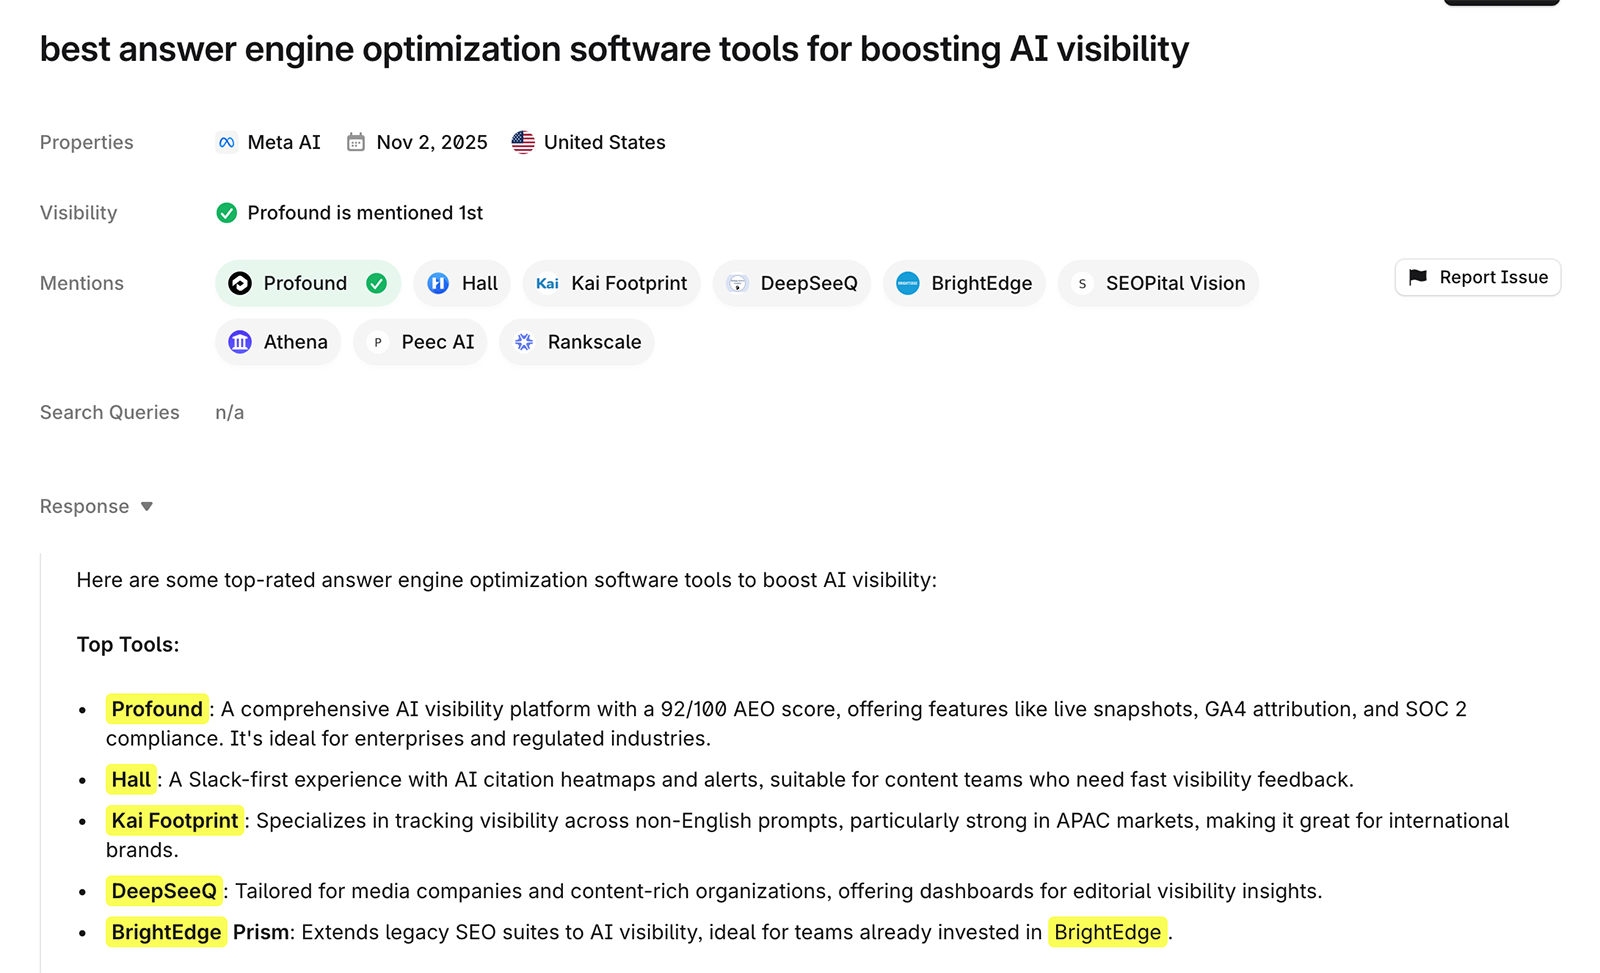
Task: Select the DeepSeeQ mention chip
Action: [x=792, y=283]
